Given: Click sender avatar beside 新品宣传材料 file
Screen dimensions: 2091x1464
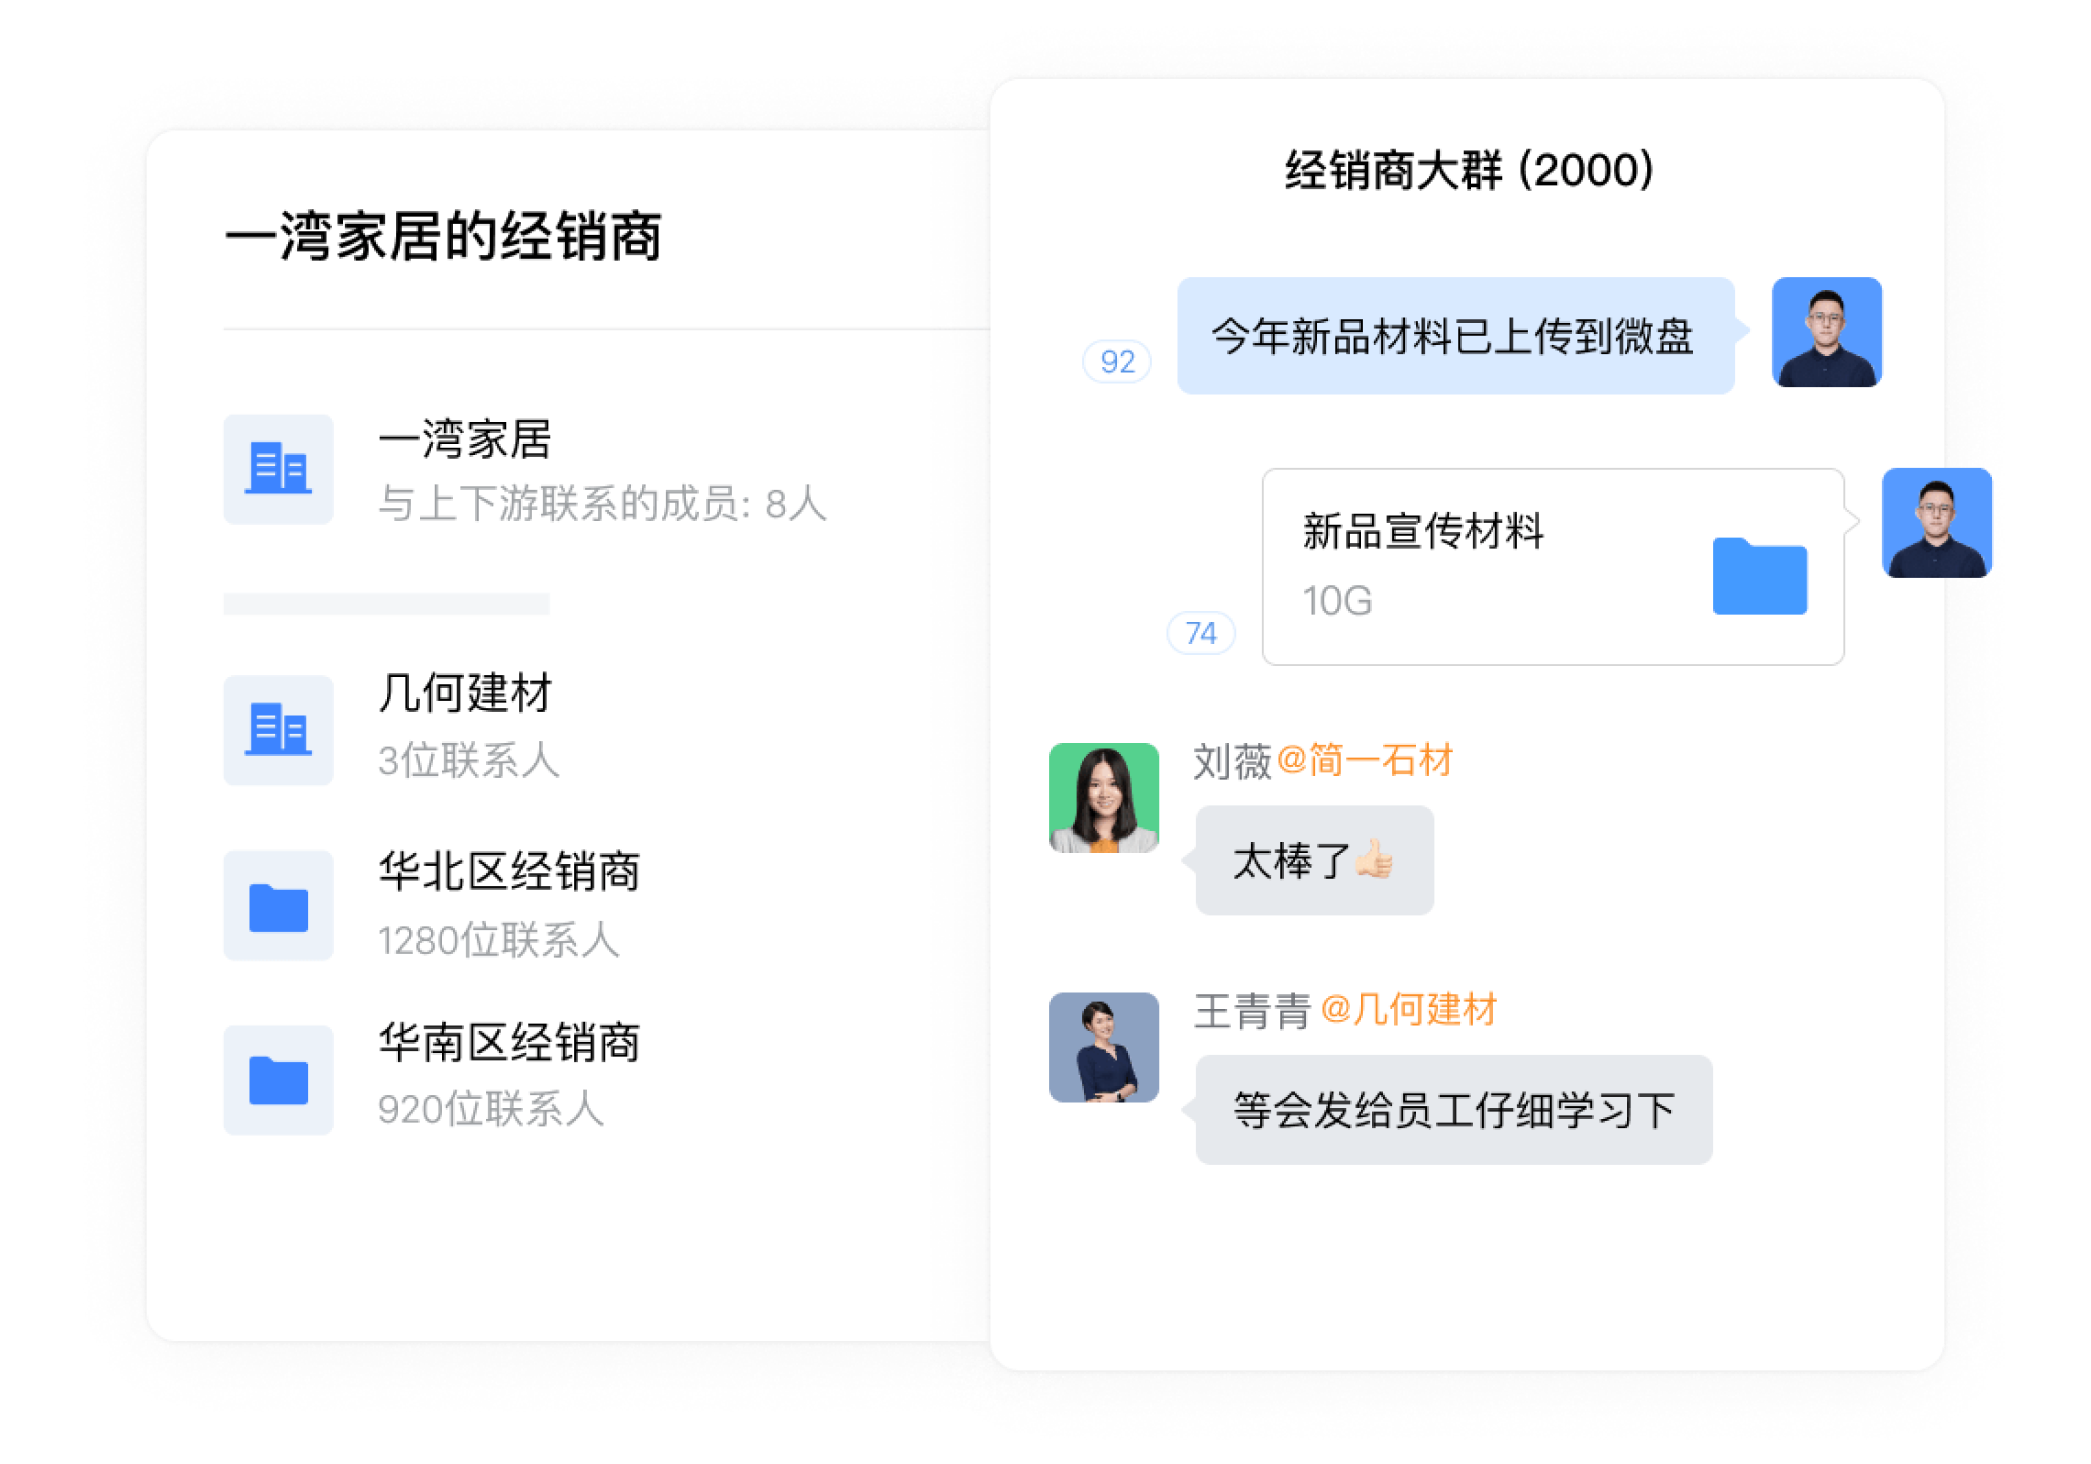Looking at the screenshot, I should click(1936, 522).
